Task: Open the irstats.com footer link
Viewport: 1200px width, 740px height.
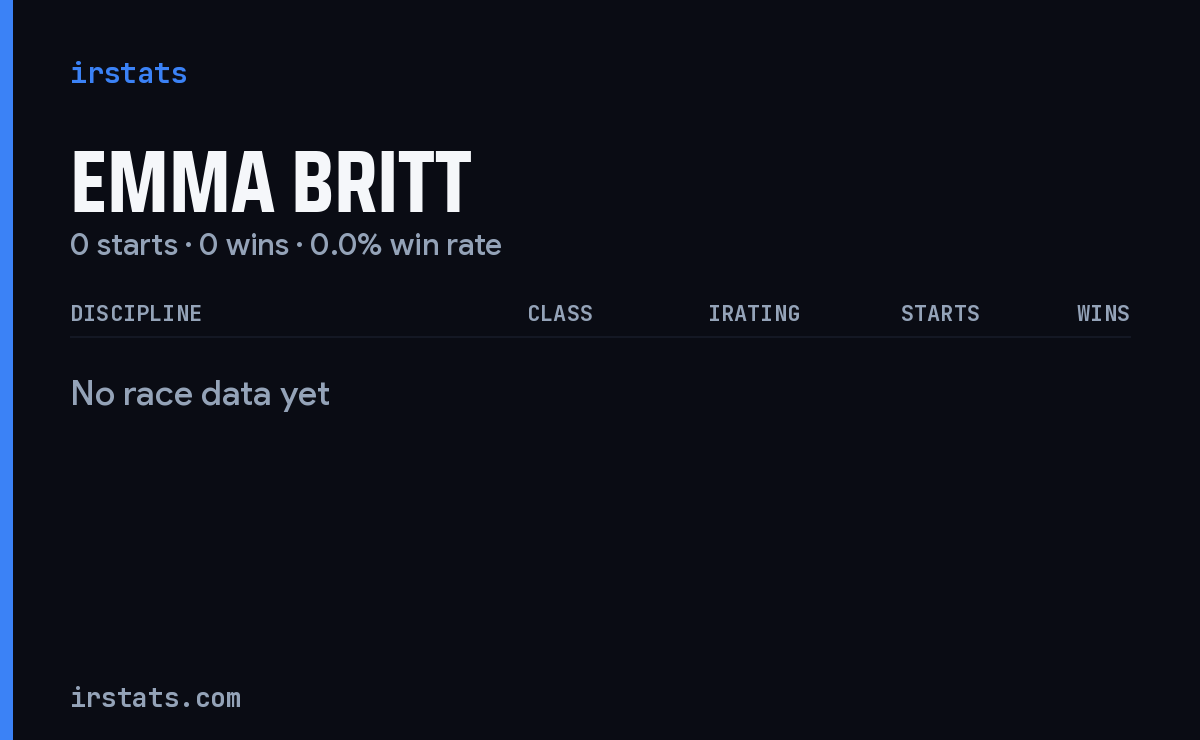Action: (x=155, y=697)
